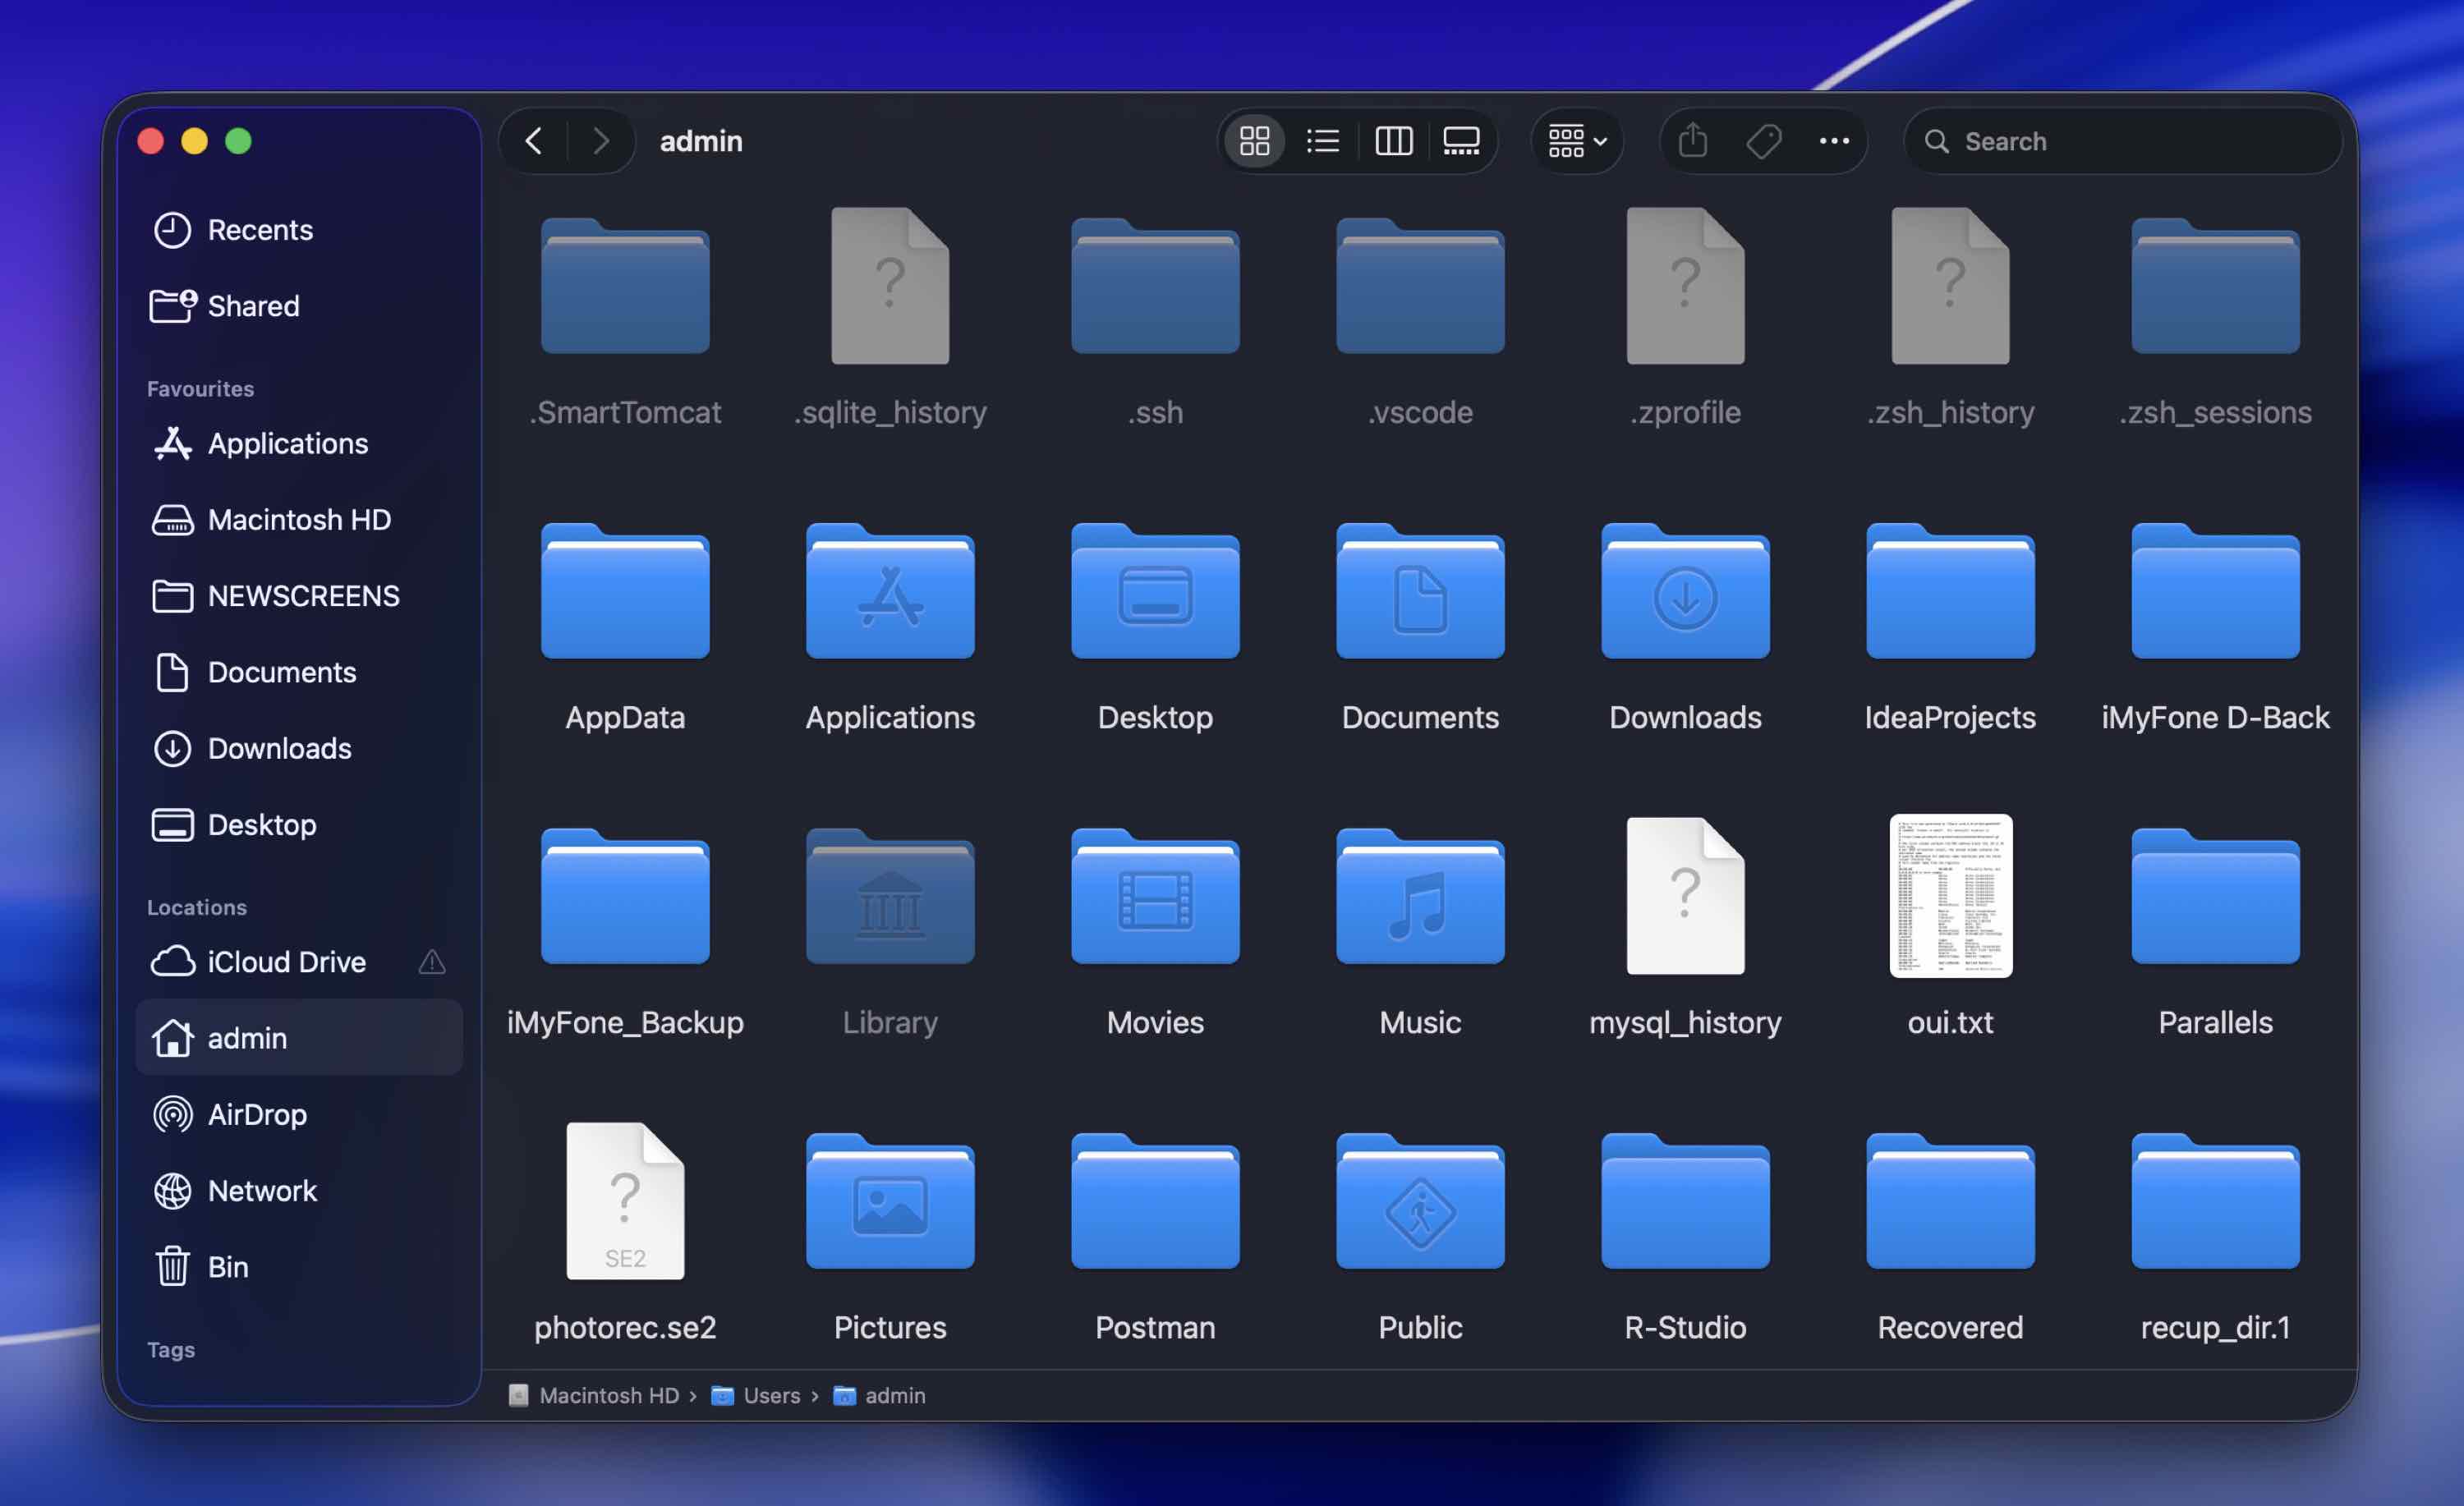Select the .sqlite_history file
The image size is (2464, 1506).
890,287
